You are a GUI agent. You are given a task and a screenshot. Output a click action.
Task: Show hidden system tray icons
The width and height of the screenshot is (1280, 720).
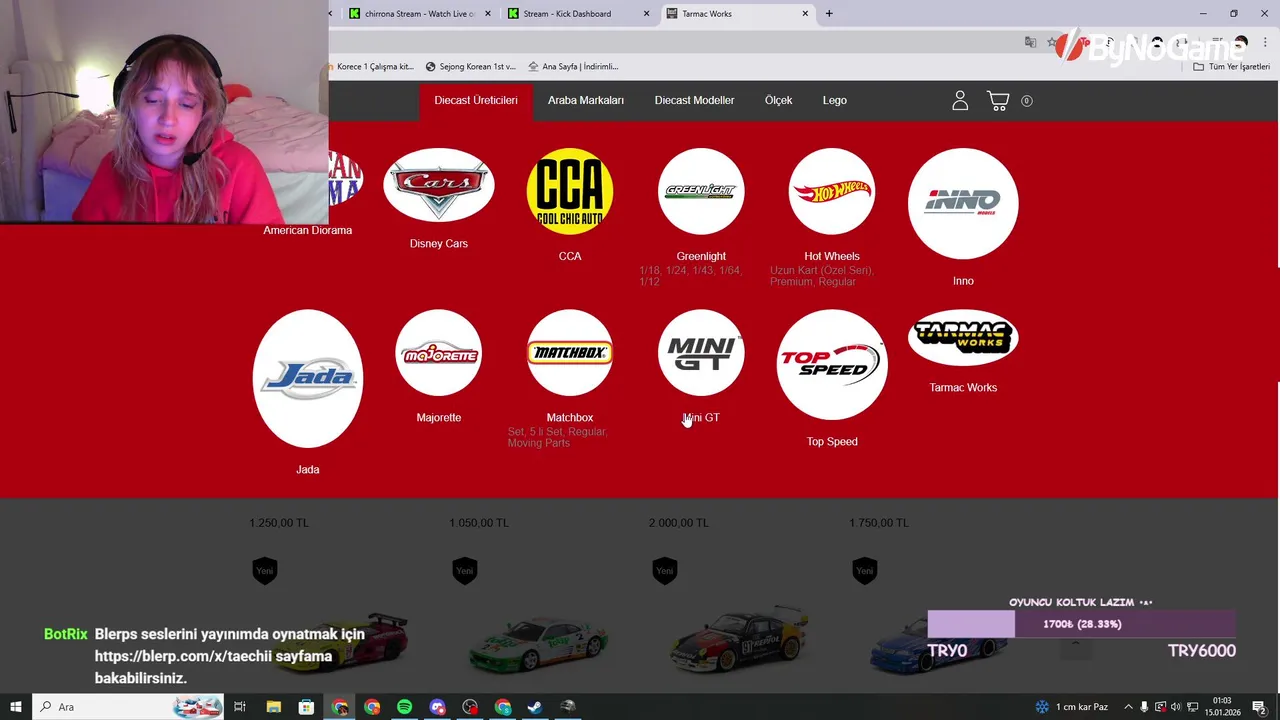pyautogui.click(x=1128, y=707)
